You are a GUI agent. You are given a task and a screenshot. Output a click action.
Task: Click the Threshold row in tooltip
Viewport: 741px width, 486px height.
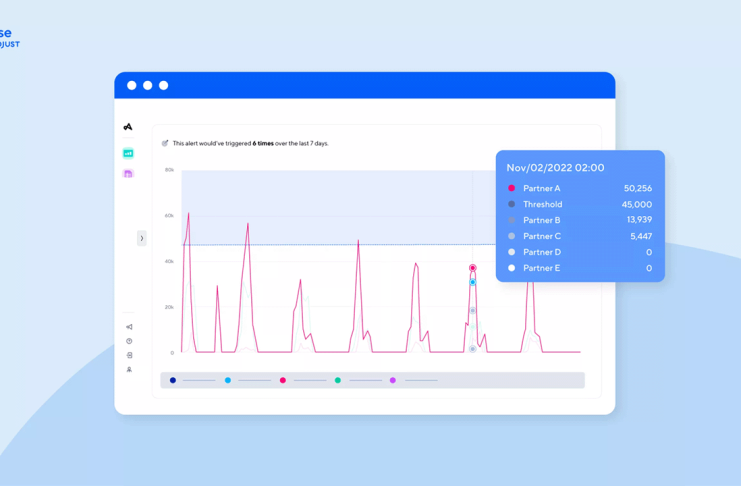click(580, 204)
